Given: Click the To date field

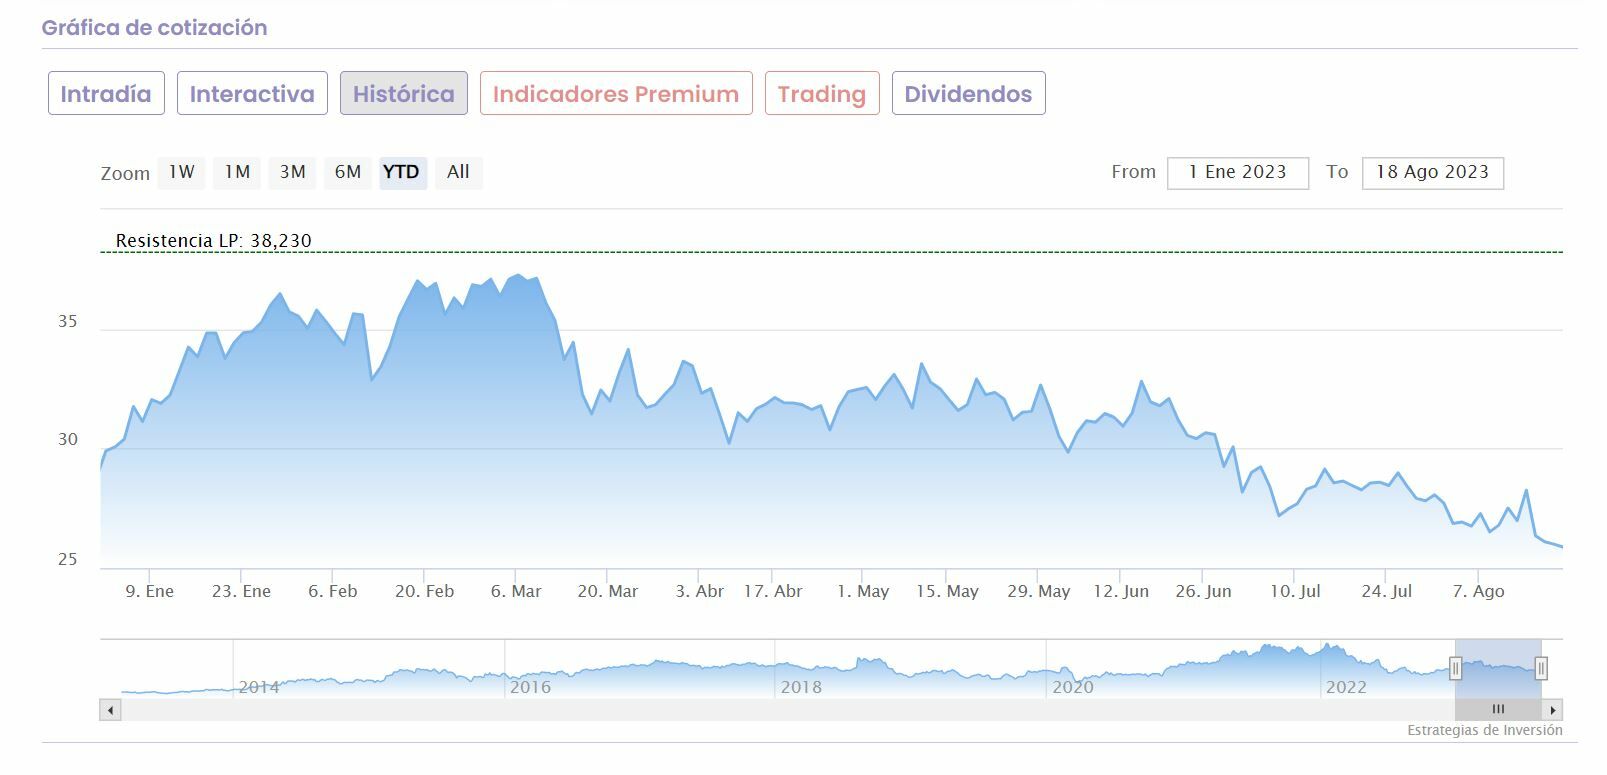Looking at the screenshot, I should [x=1432, y=172].
